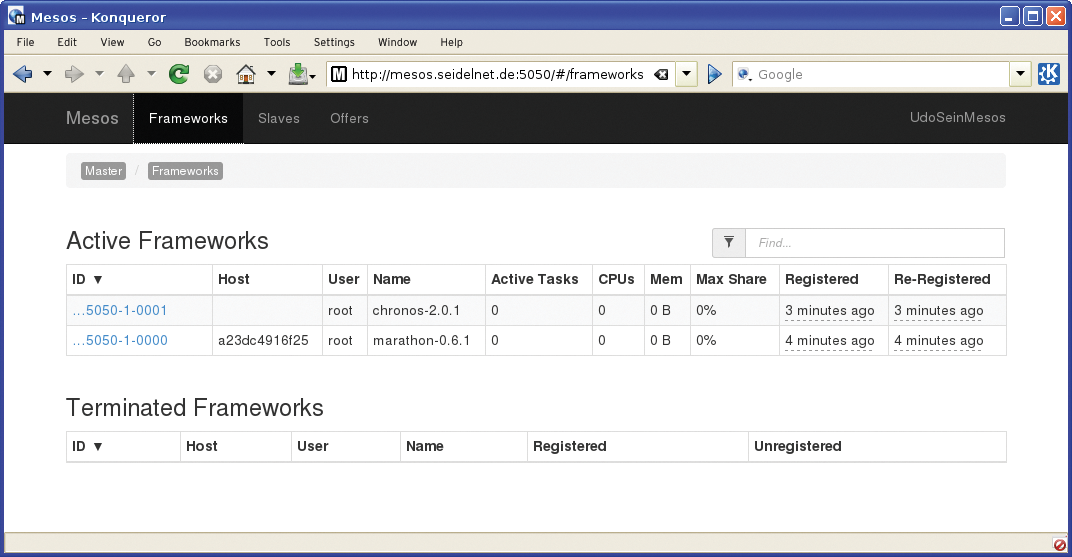Clear the location bar with the eraser icon
The width and height of the screenshot is (1072, 557).
tap(661, 74)
